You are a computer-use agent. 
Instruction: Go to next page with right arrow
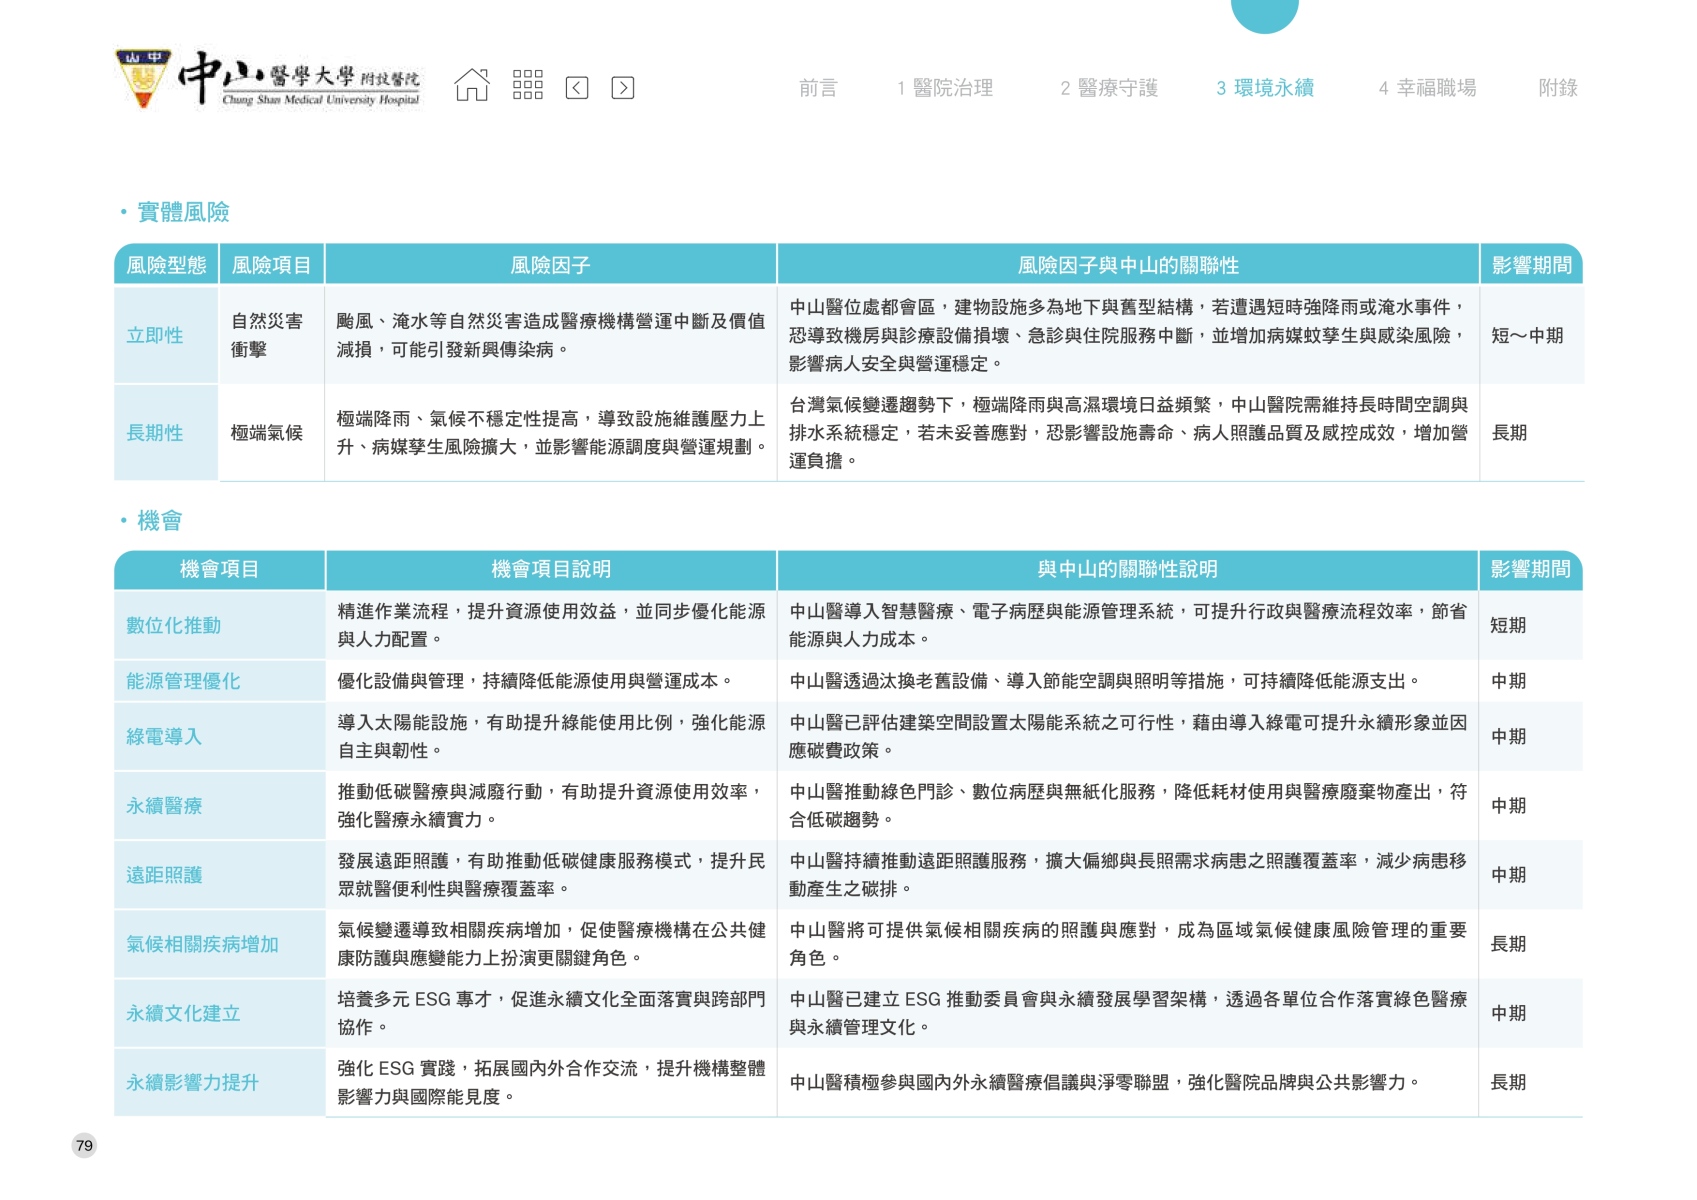[622, 88]
